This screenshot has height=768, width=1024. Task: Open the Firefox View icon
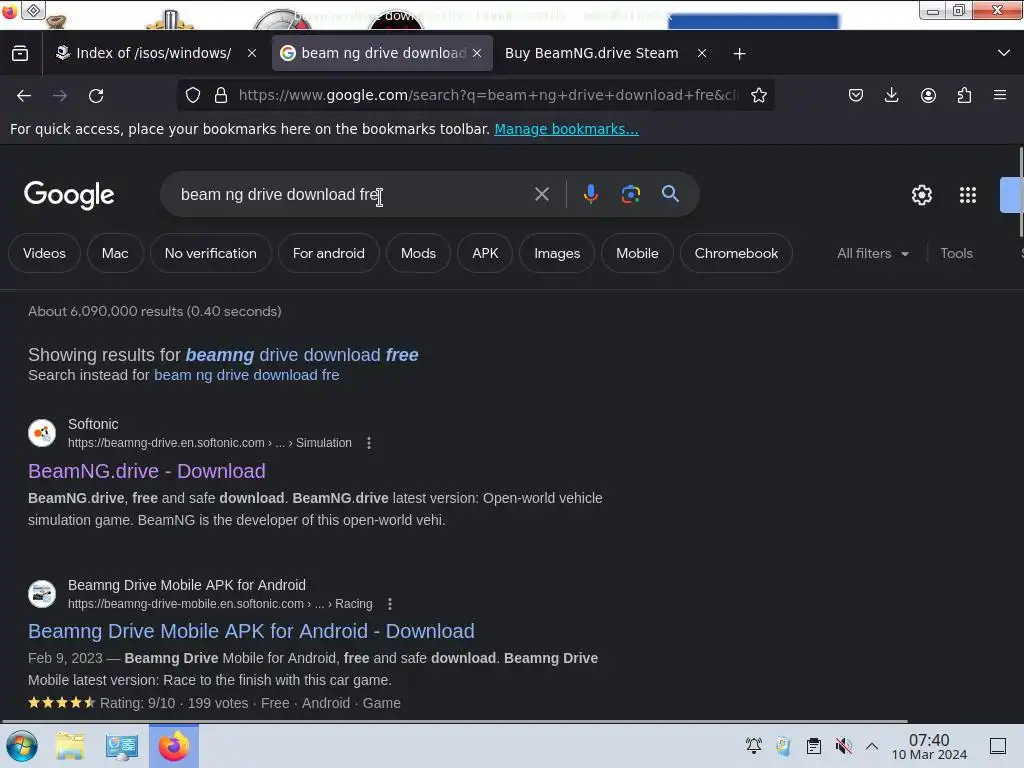pos(20,53)
